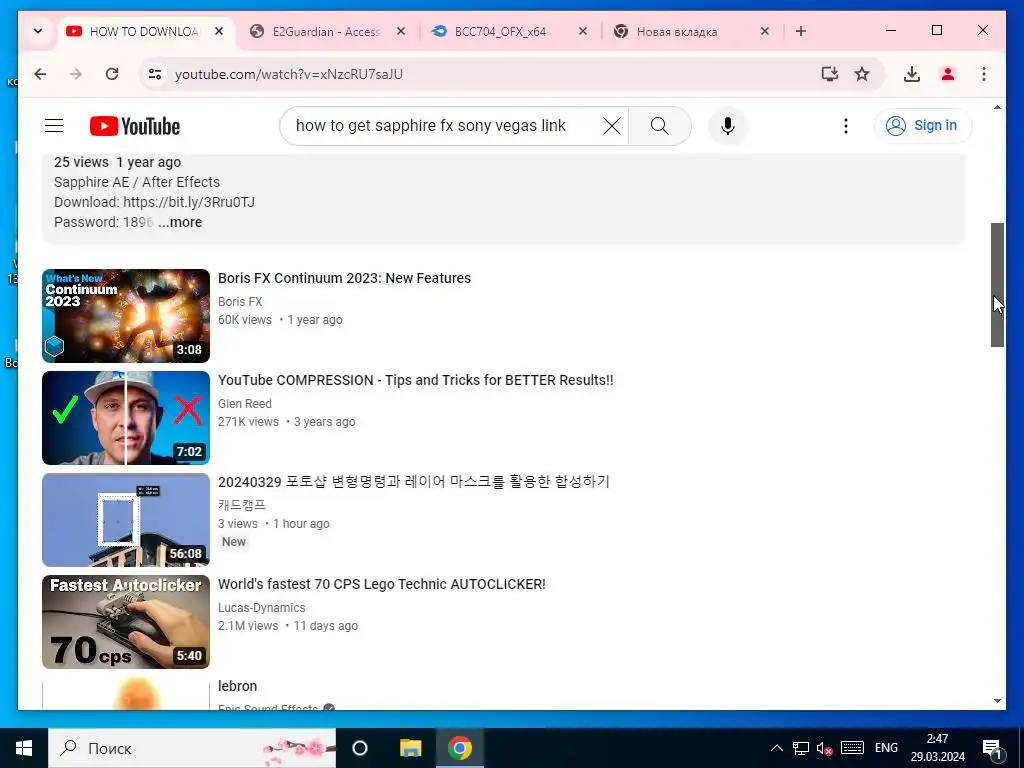Open Boris FX Continuum 2023 thumbnail
Viewport: 1024px width, 768px height.
point(126,316)
